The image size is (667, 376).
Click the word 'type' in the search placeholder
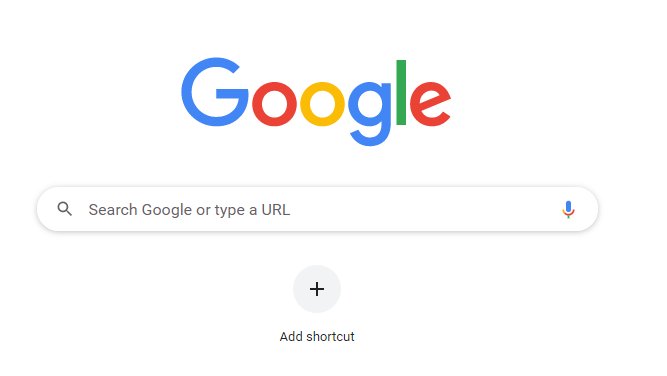(229, 211)
